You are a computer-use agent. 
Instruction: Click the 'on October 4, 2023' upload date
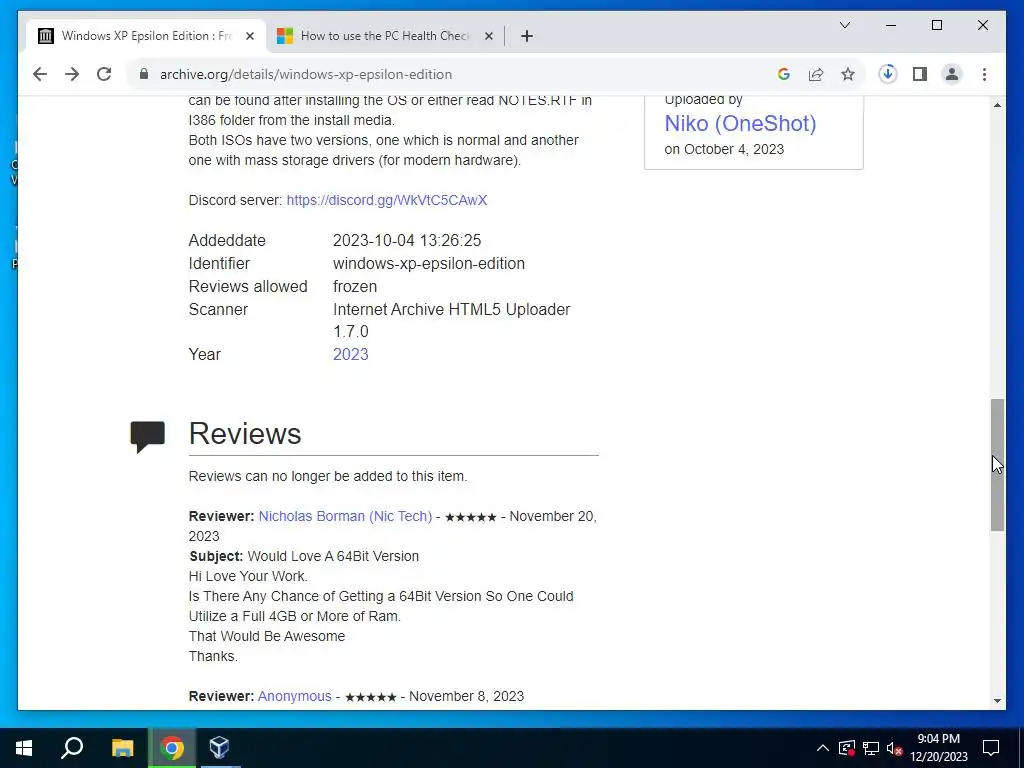tap(724, 149)
